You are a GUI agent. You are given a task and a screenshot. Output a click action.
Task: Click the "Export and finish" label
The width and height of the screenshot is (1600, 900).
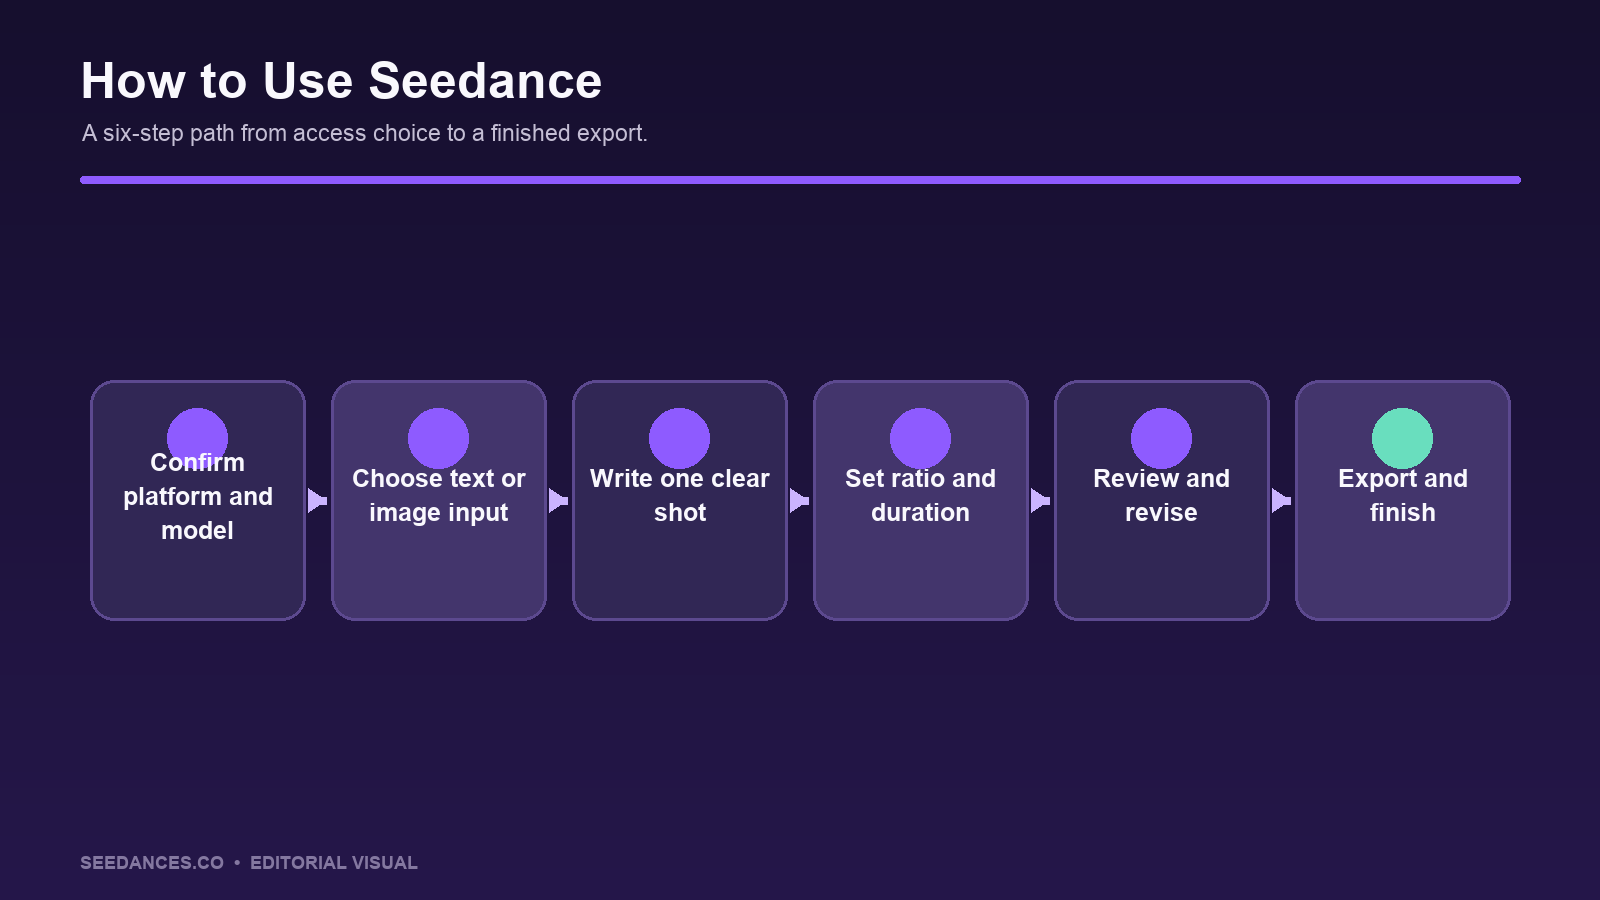tap(1403, 495)
